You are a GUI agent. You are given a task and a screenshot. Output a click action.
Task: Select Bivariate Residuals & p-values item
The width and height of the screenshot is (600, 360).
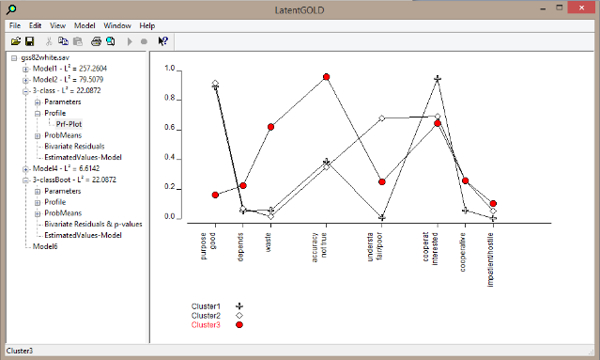(x=93, y=224)
